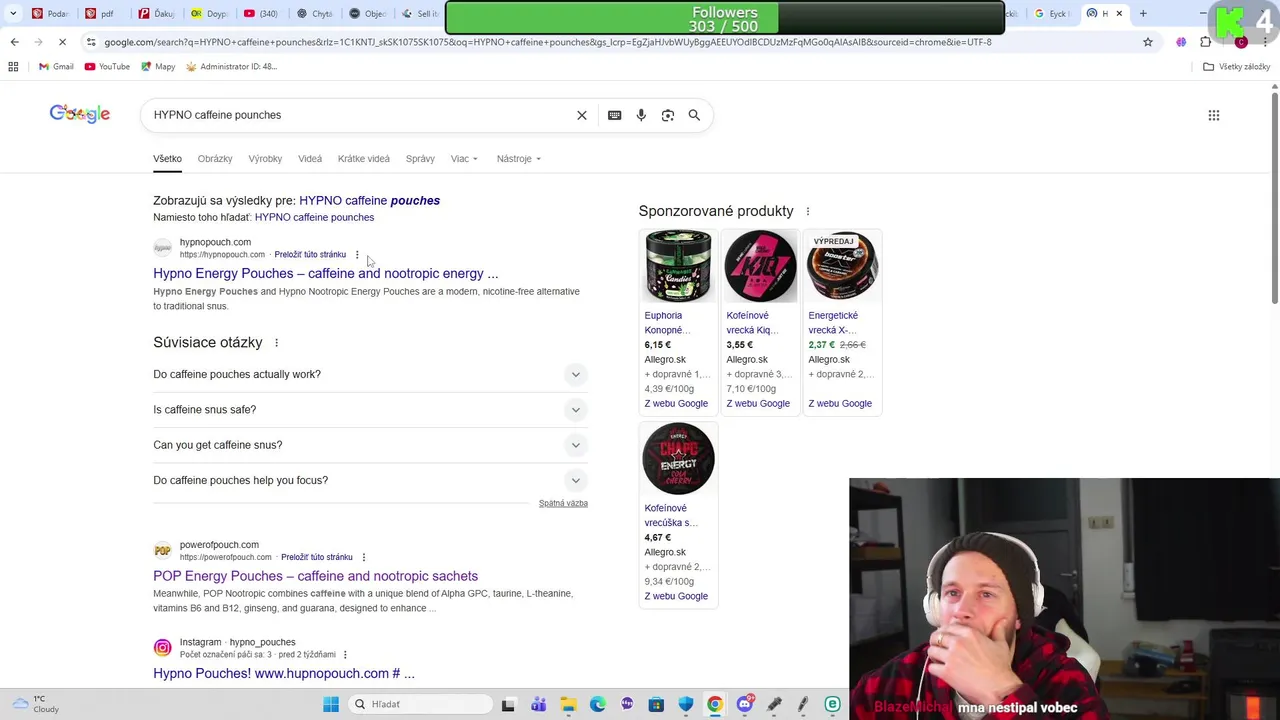This screenshot has width=1280, height=720.
Task: Open info menu for sponsored products
Action: 808,211
